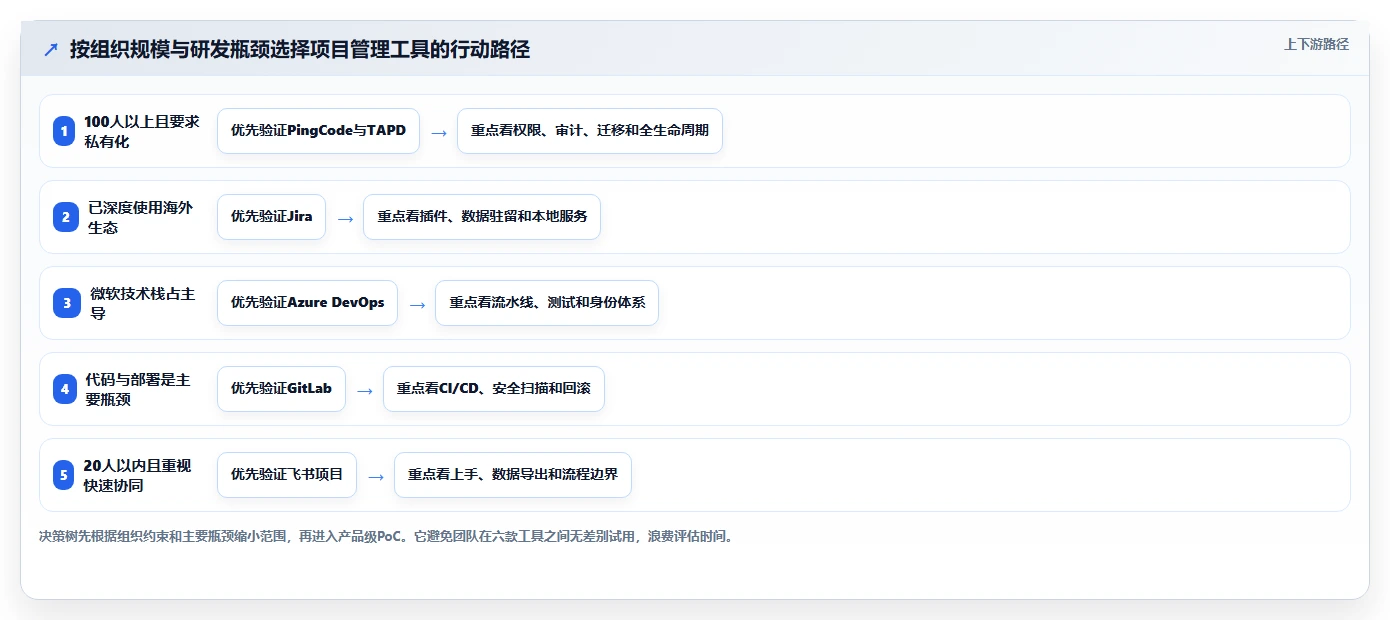Screen dimensions: 1390x620
Task: Click 重点看流水线、测试和身份体系 box
Action: 547,303
